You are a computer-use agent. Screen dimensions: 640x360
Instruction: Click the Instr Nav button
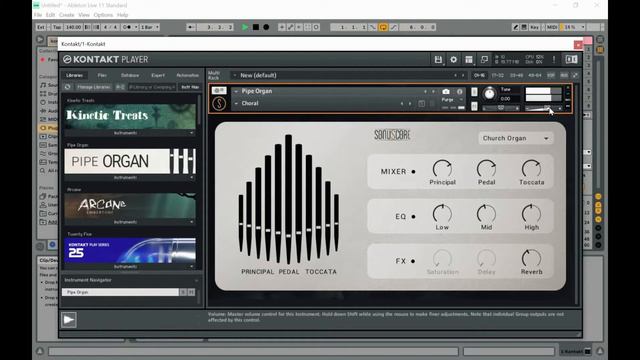(x=190, y=87)
